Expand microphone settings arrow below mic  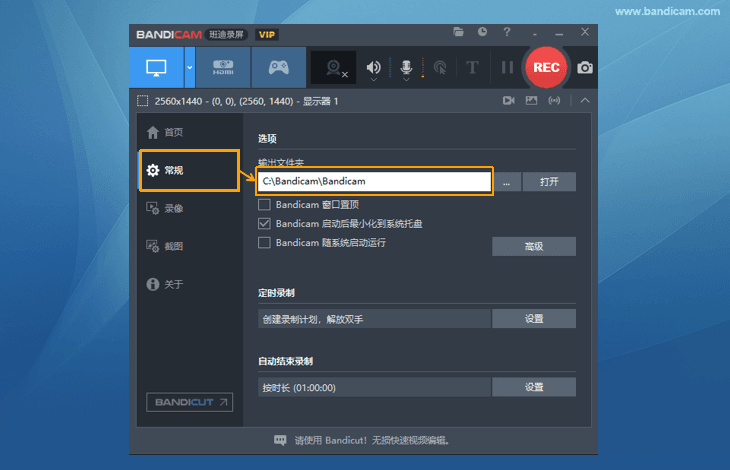click(406, 80)
